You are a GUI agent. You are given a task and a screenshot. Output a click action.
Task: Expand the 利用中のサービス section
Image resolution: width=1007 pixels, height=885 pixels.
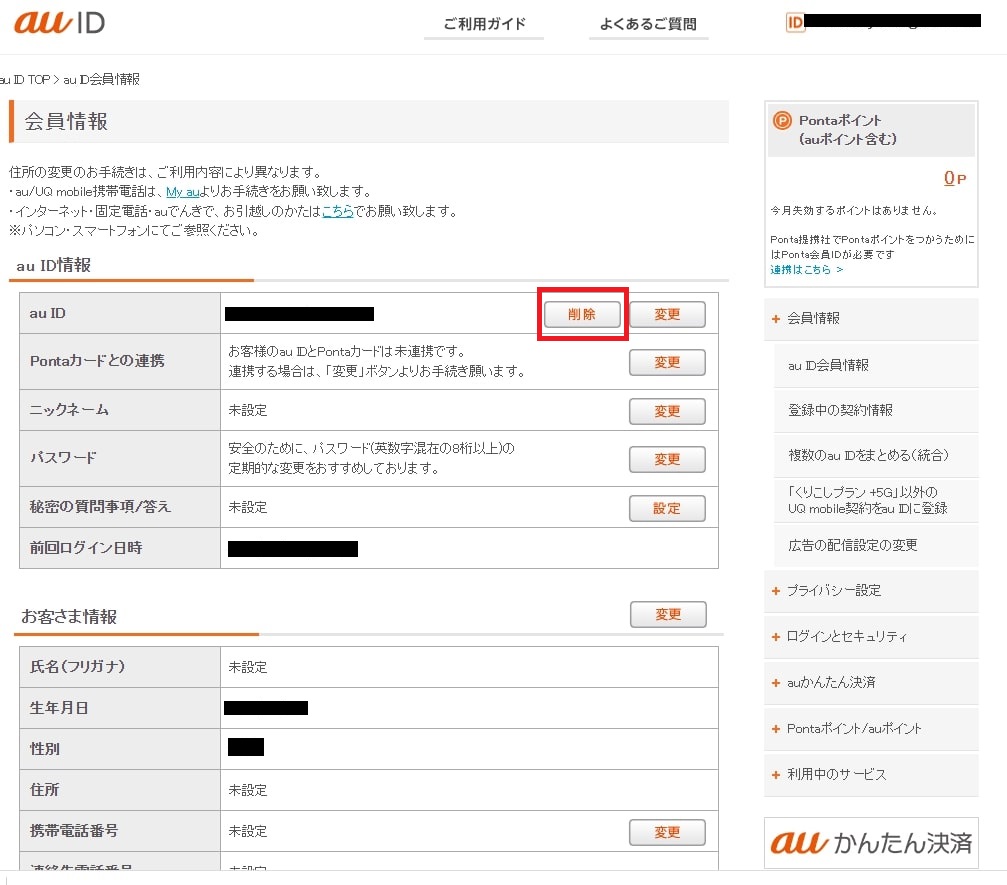coord(871,775)
